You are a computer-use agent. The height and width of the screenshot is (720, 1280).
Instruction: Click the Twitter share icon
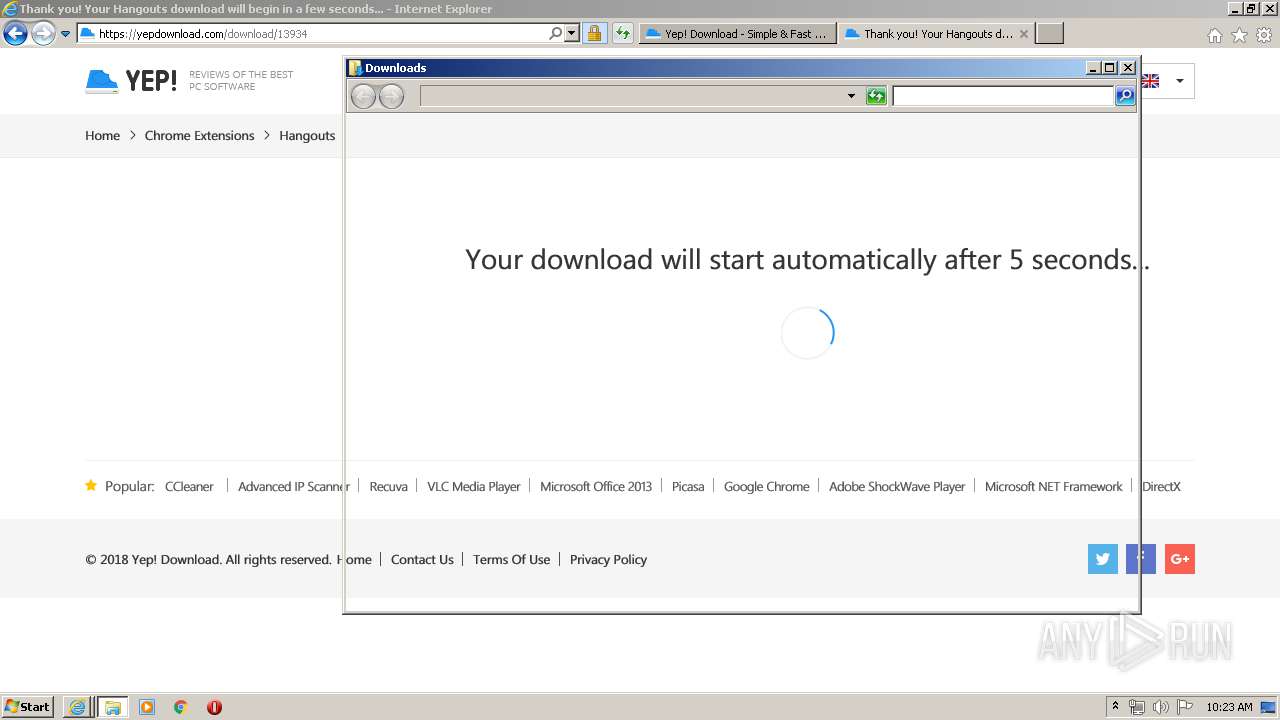pos(1103,559)
